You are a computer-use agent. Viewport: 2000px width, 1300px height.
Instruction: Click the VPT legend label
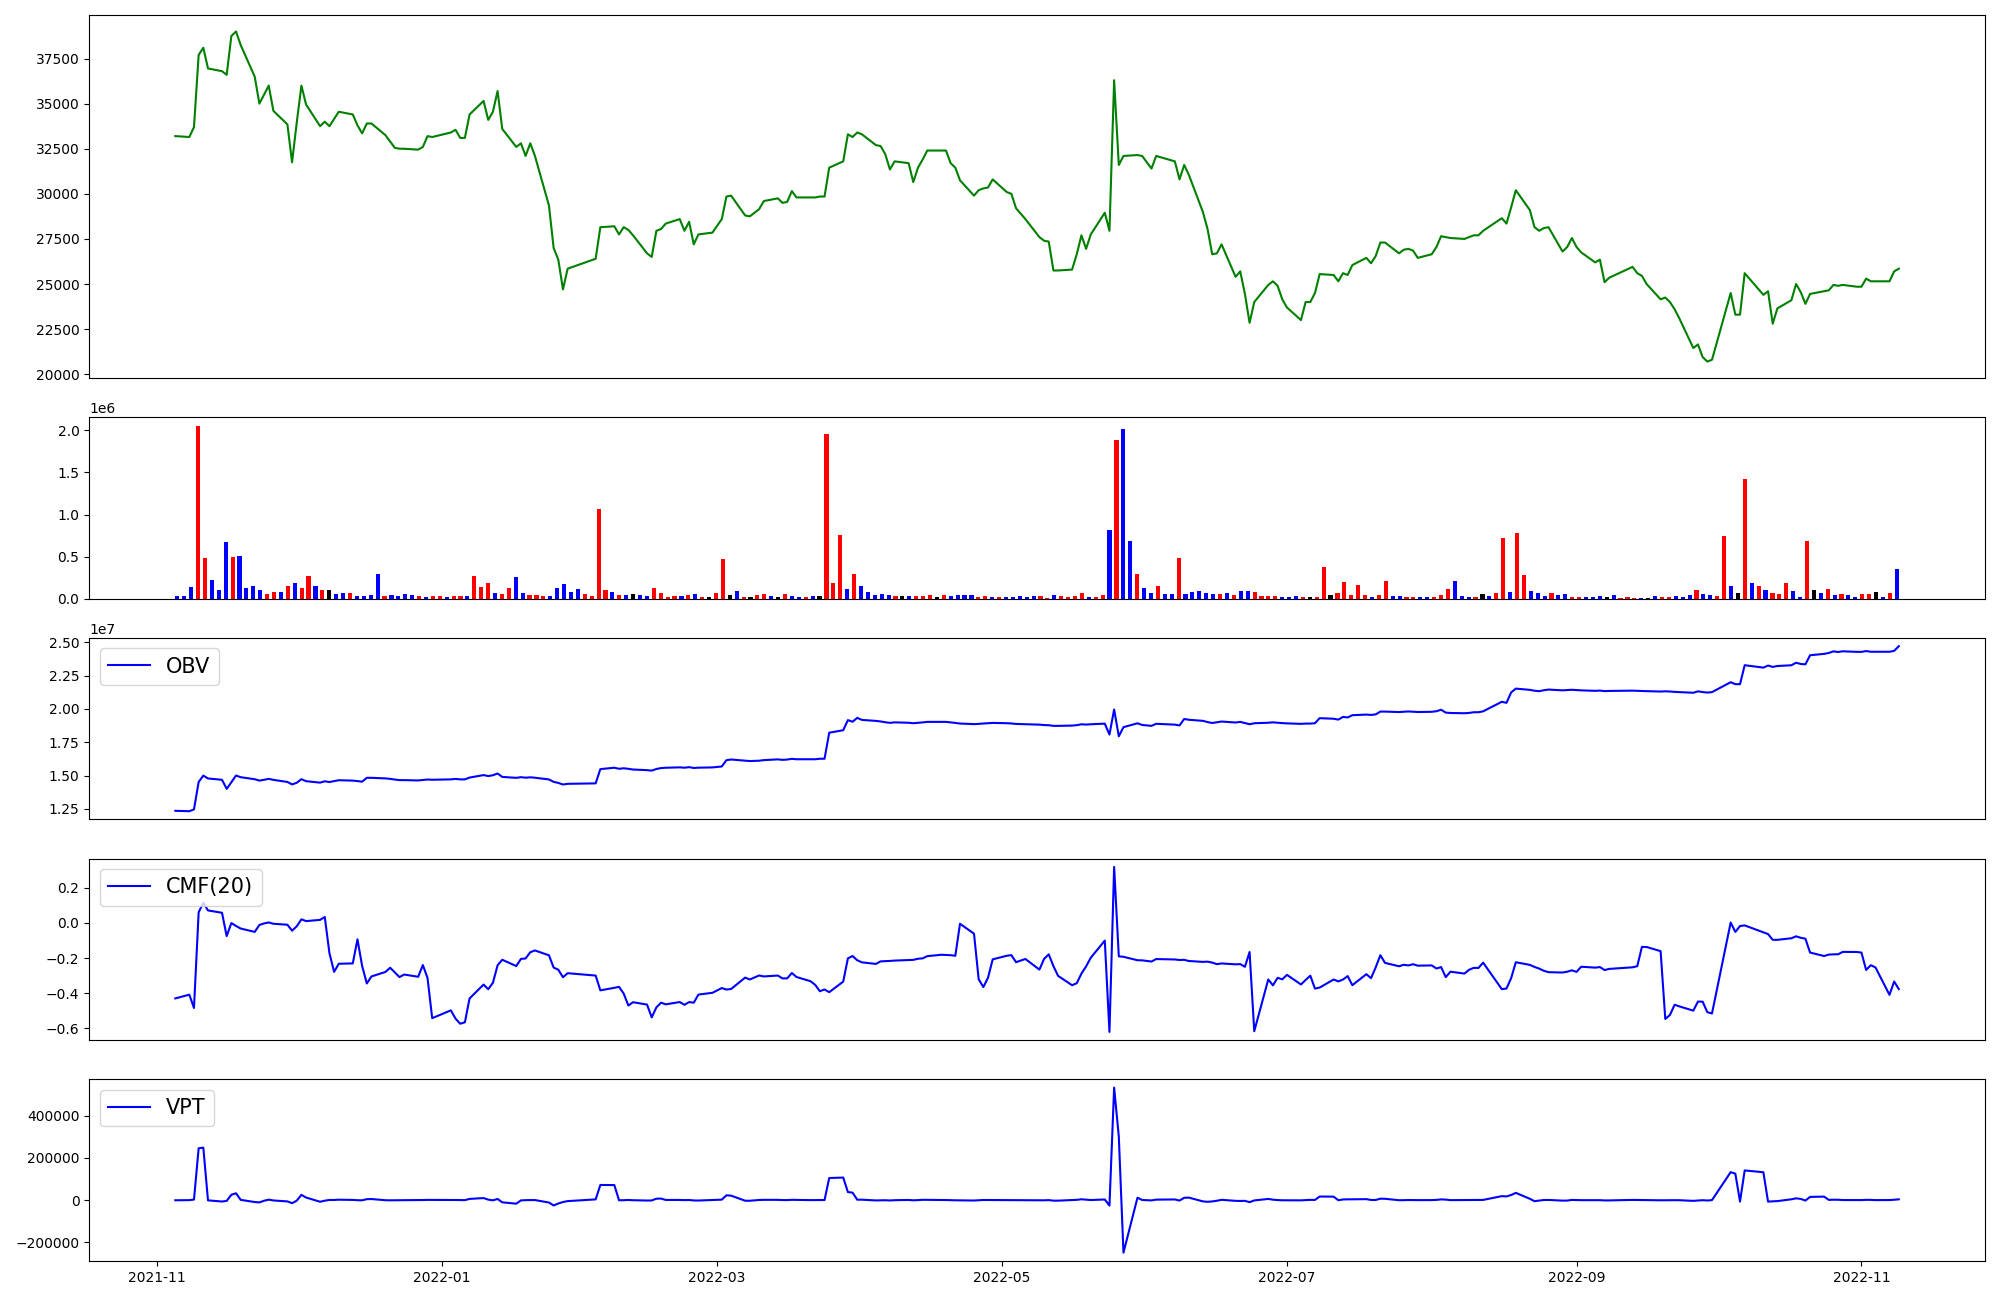pyautogui.click(x=185, y=1107)
